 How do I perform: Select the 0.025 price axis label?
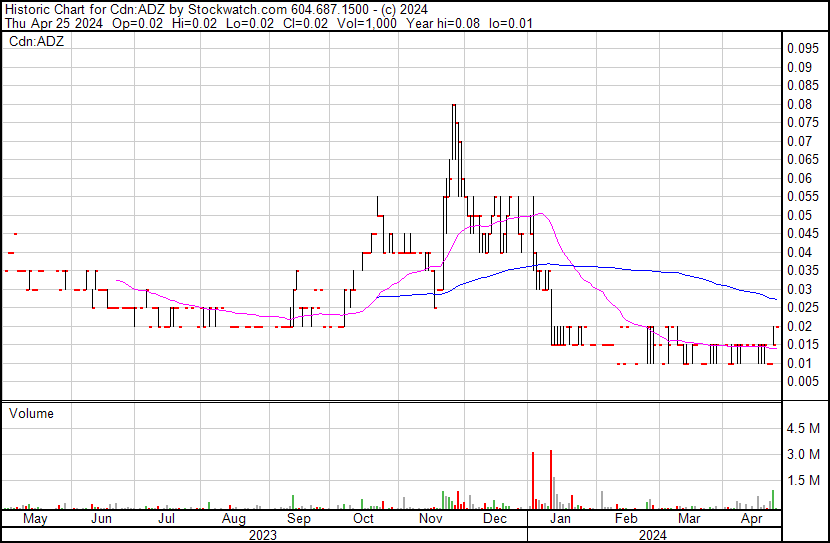pos(803,307)
